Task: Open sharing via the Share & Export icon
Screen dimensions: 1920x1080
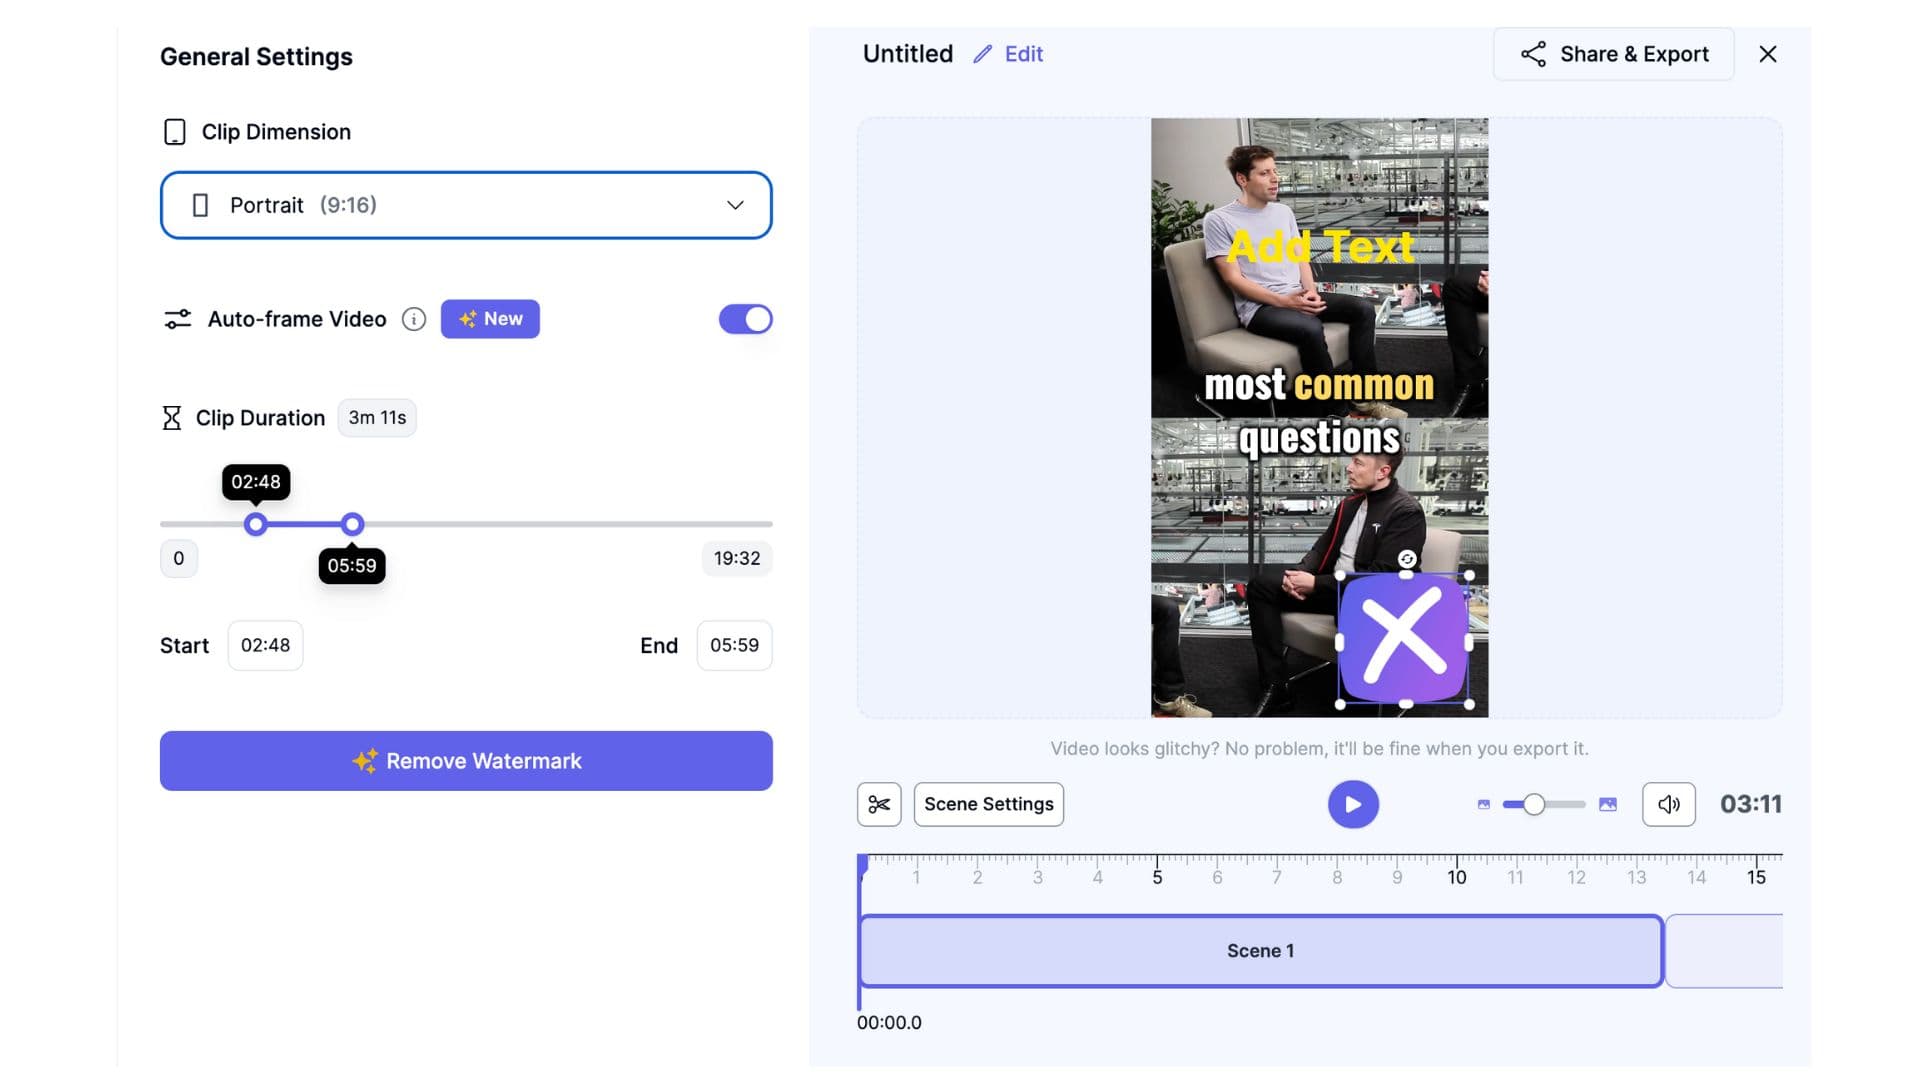Action: click(x=1532, y=54)
